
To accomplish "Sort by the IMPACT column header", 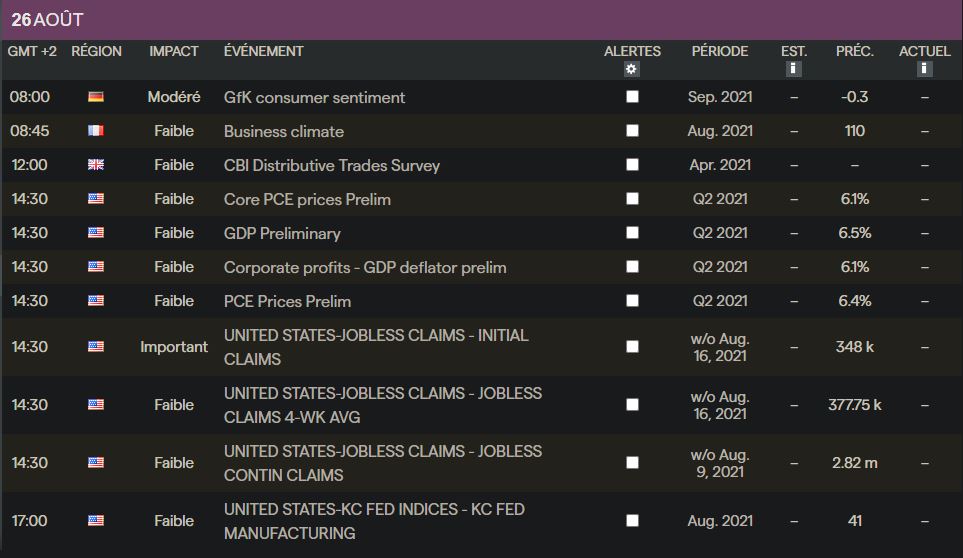I will click(174, 51).
